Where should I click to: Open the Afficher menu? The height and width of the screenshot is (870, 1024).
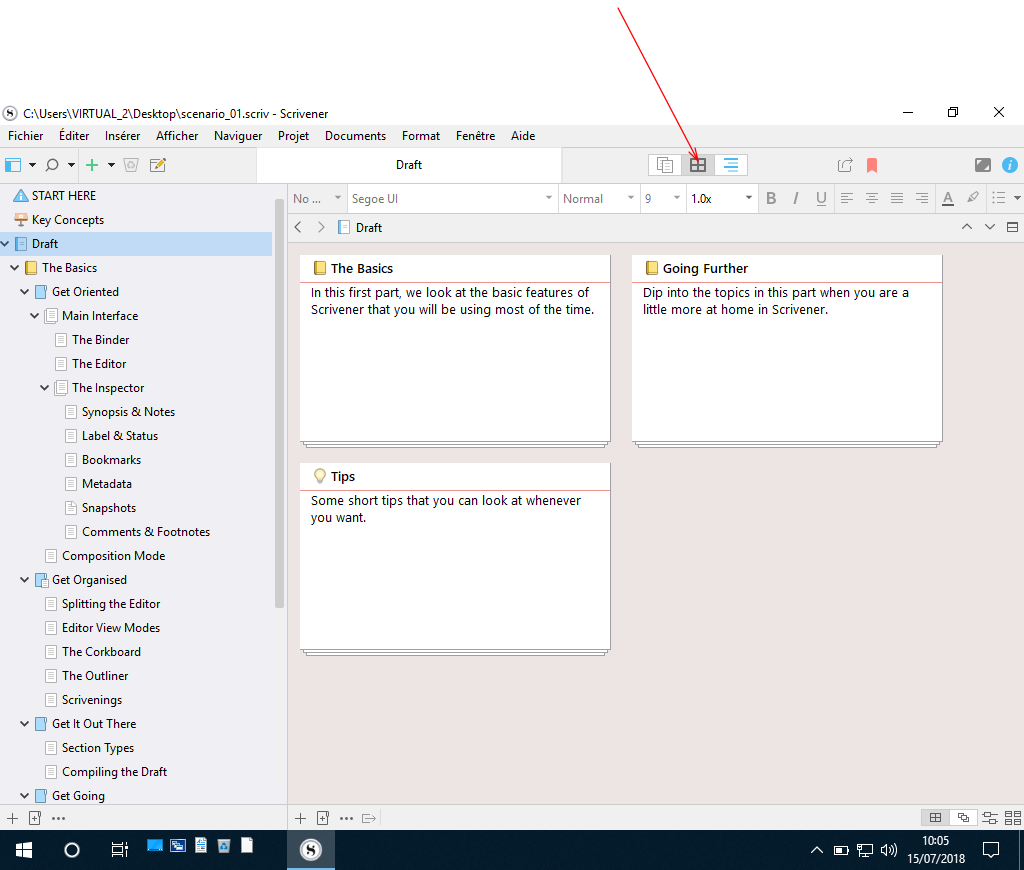[x=177, y=136]
